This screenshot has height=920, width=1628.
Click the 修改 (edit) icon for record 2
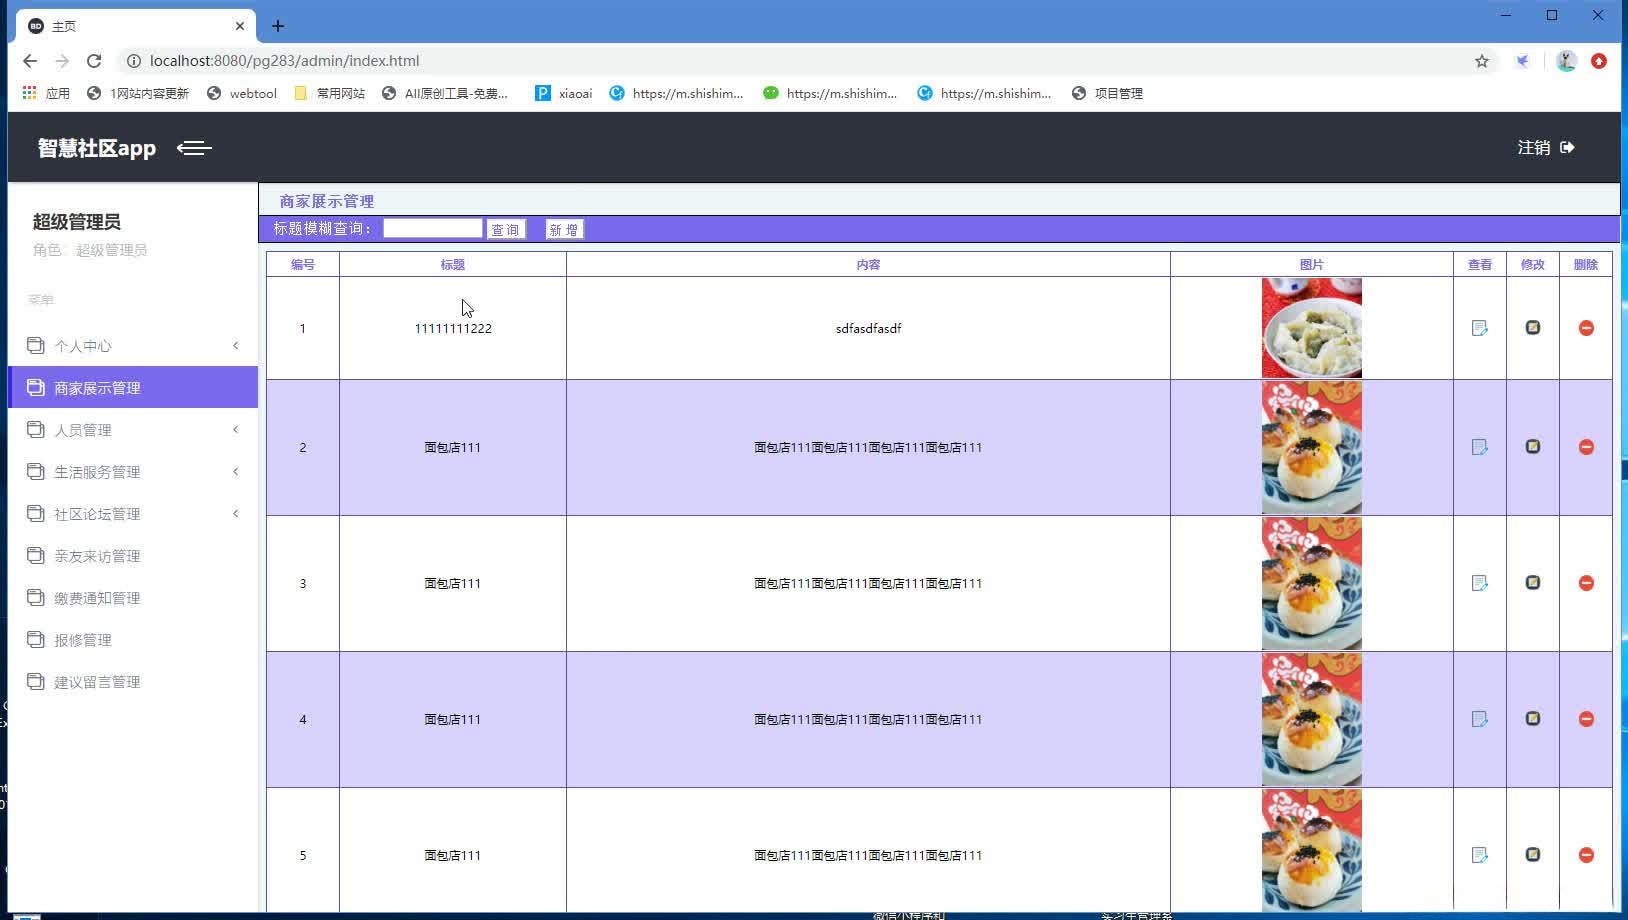[x=1532, y=446]
